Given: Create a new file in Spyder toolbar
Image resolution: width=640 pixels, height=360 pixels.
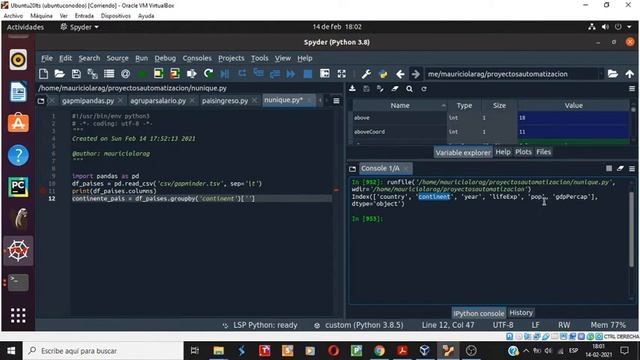Looking at the screenshot, I should click(x=43, y=74).
